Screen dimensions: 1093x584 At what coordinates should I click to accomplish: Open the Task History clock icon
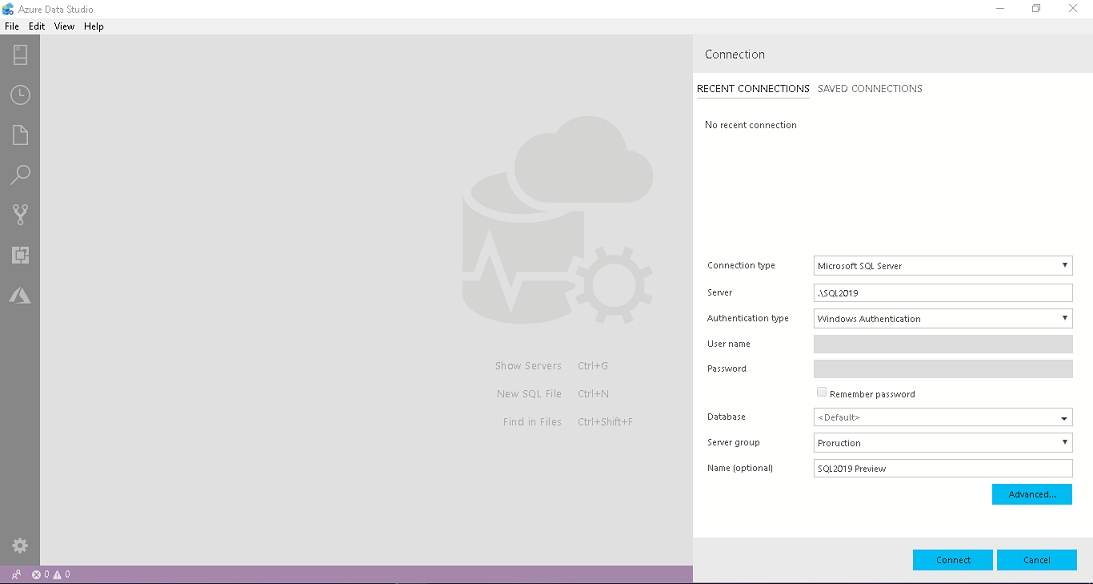point(20,95)
